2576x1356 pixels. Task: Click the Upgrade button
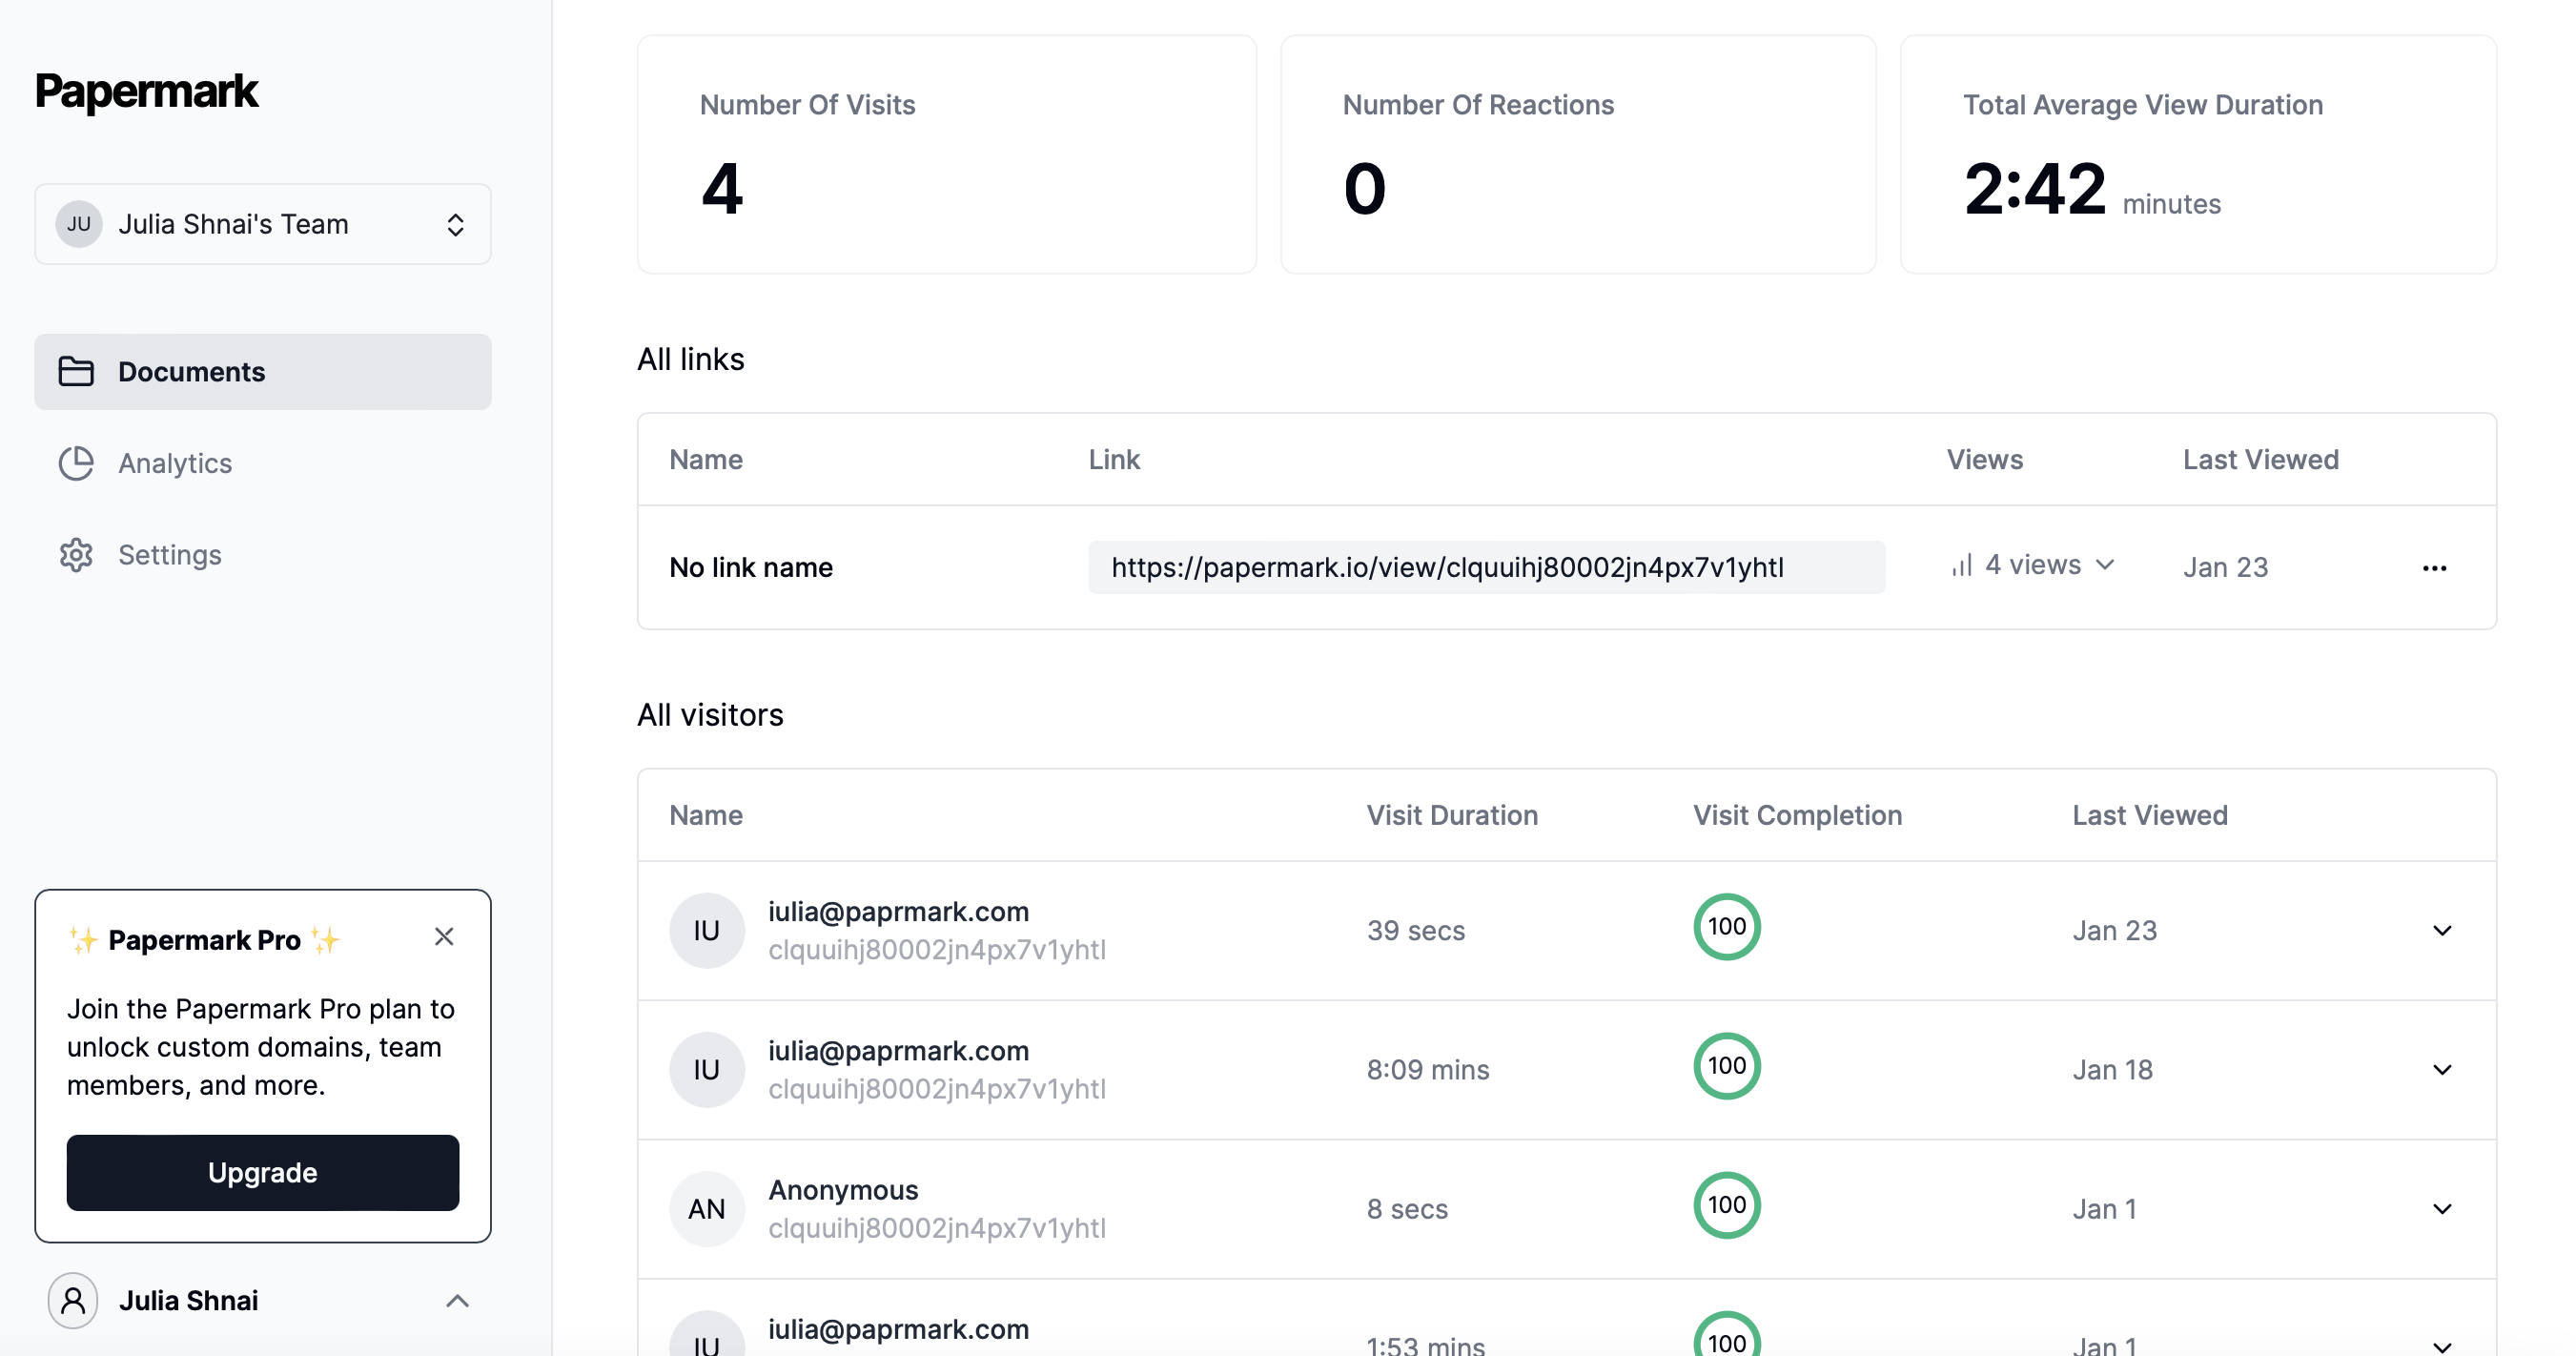coord(262,1172)
